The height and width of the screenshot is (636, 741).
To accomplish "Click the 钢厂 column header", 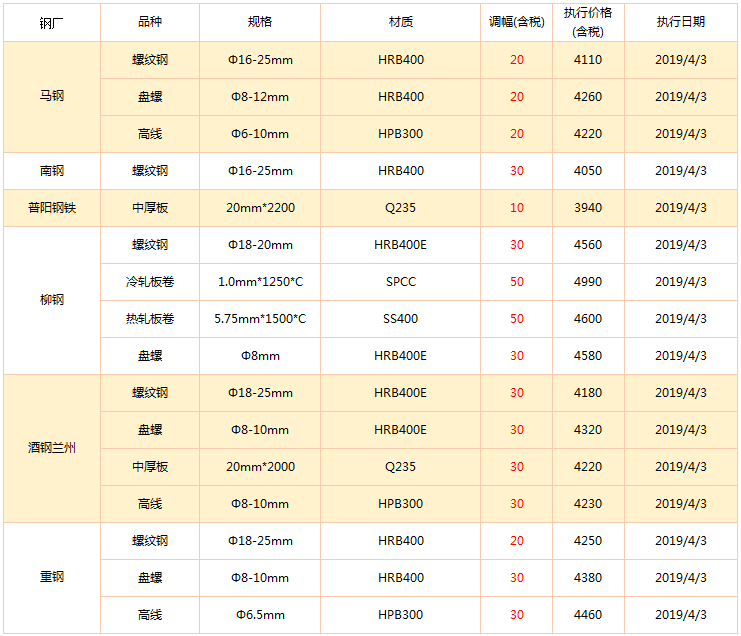I will [52, 23].
